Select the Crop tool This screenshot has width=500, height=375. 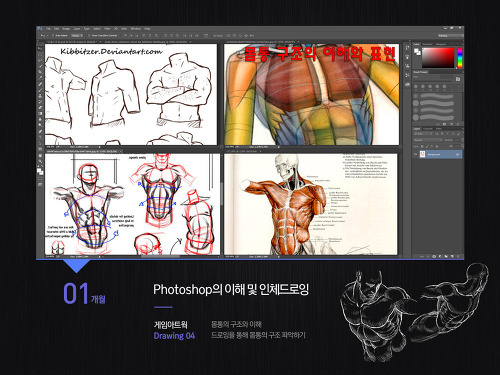[40, 72]
